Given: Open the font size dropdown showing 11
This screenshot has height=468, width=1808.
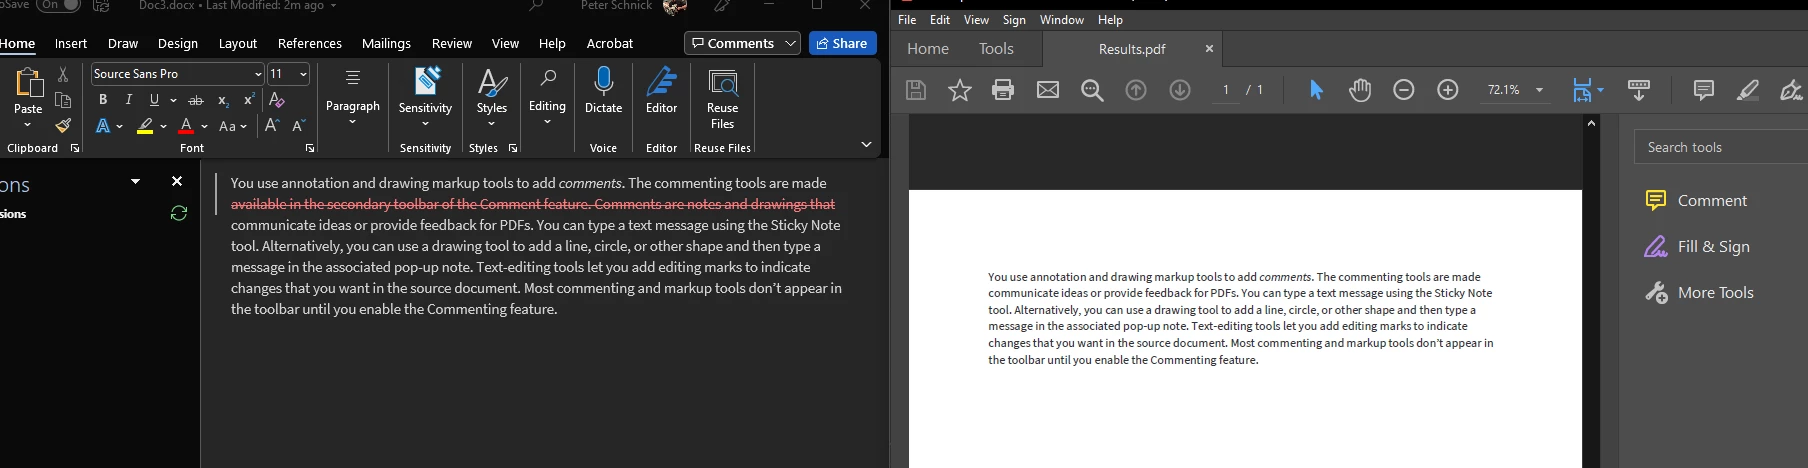Looking at the screenshot, I should (x=303, y=74).
